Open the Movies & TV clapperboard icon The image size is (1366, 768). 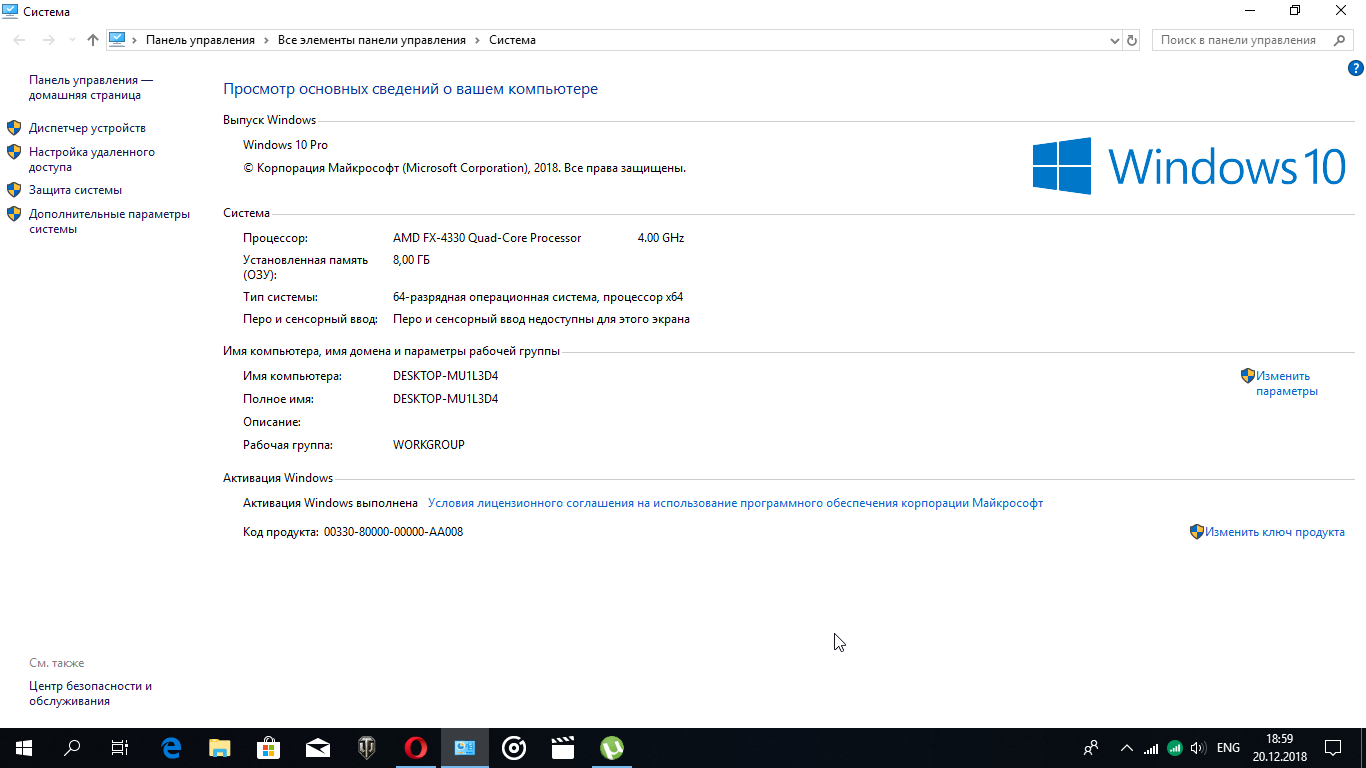(x=563, y=748)
